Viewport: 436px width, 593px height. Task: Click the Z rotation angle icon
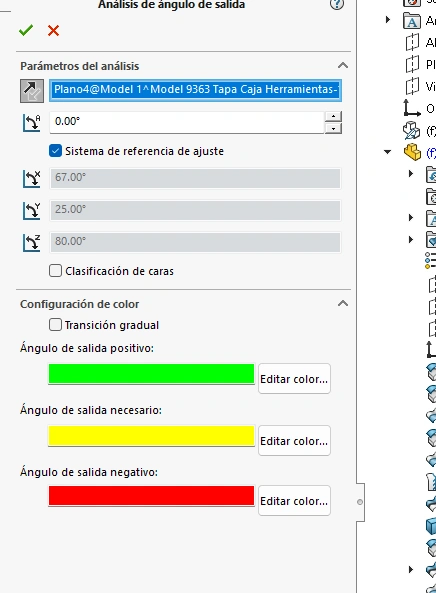[31, 243]
